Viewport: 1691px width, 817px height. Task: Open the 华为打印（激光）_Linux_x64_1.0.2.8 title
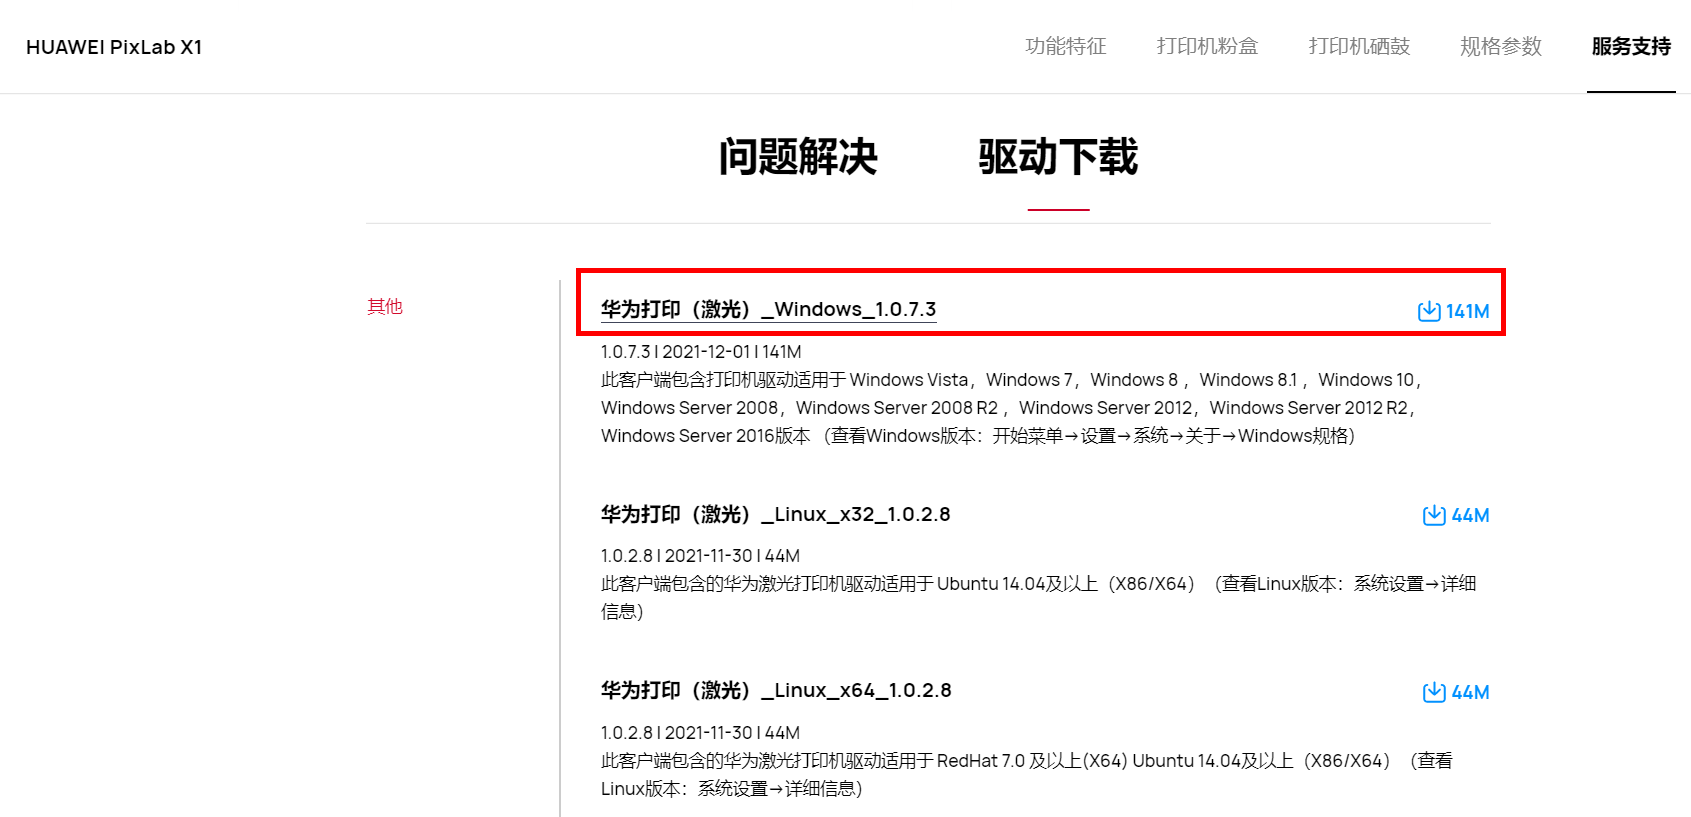coord(776,690)
